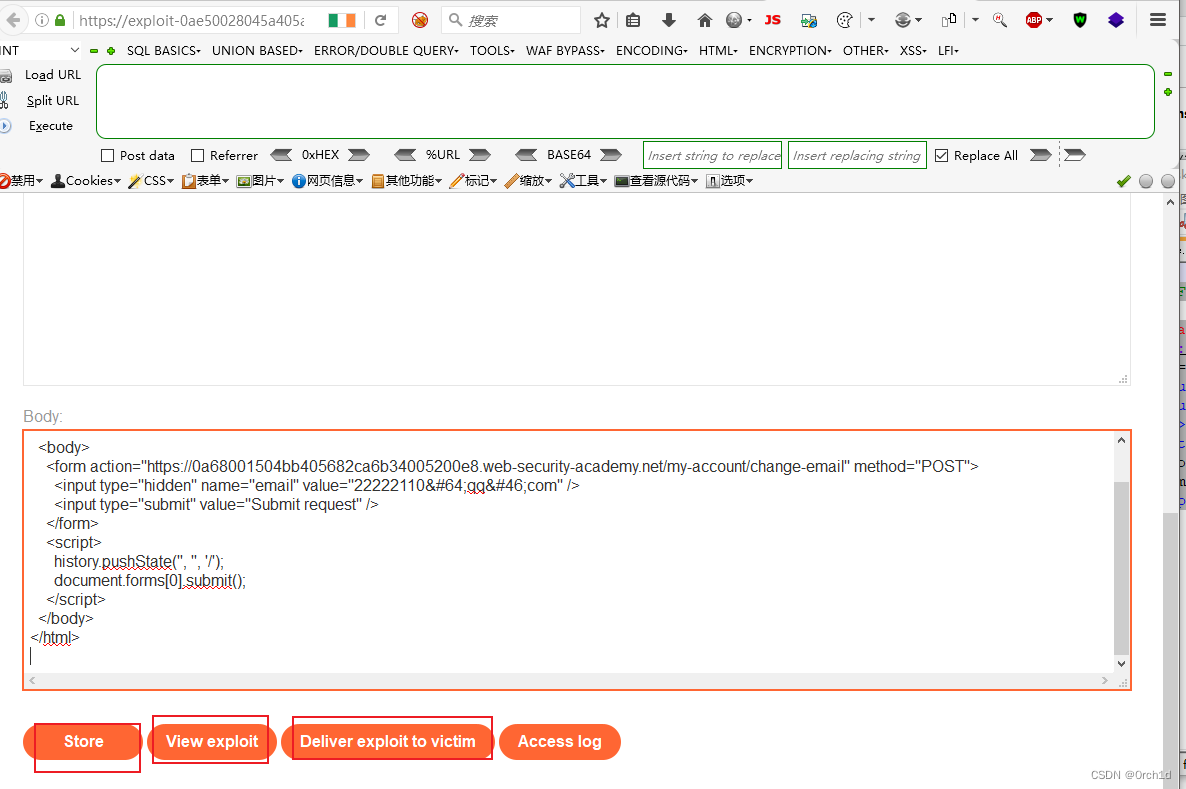Uncheck the Replace All checkbox
The height and width of the screenshot is (789, 1186).
[x=942, y=156]
